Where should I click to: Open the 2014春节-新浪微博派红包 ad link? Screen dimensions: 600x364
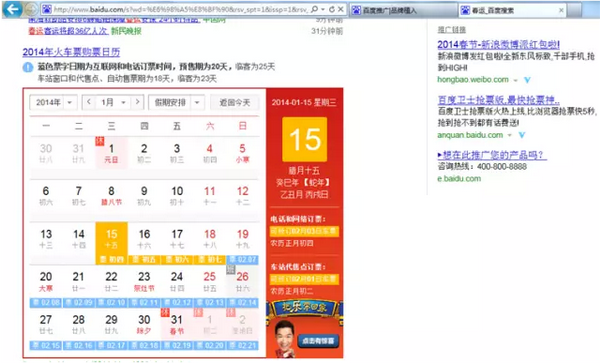click(x=499, y=45)
